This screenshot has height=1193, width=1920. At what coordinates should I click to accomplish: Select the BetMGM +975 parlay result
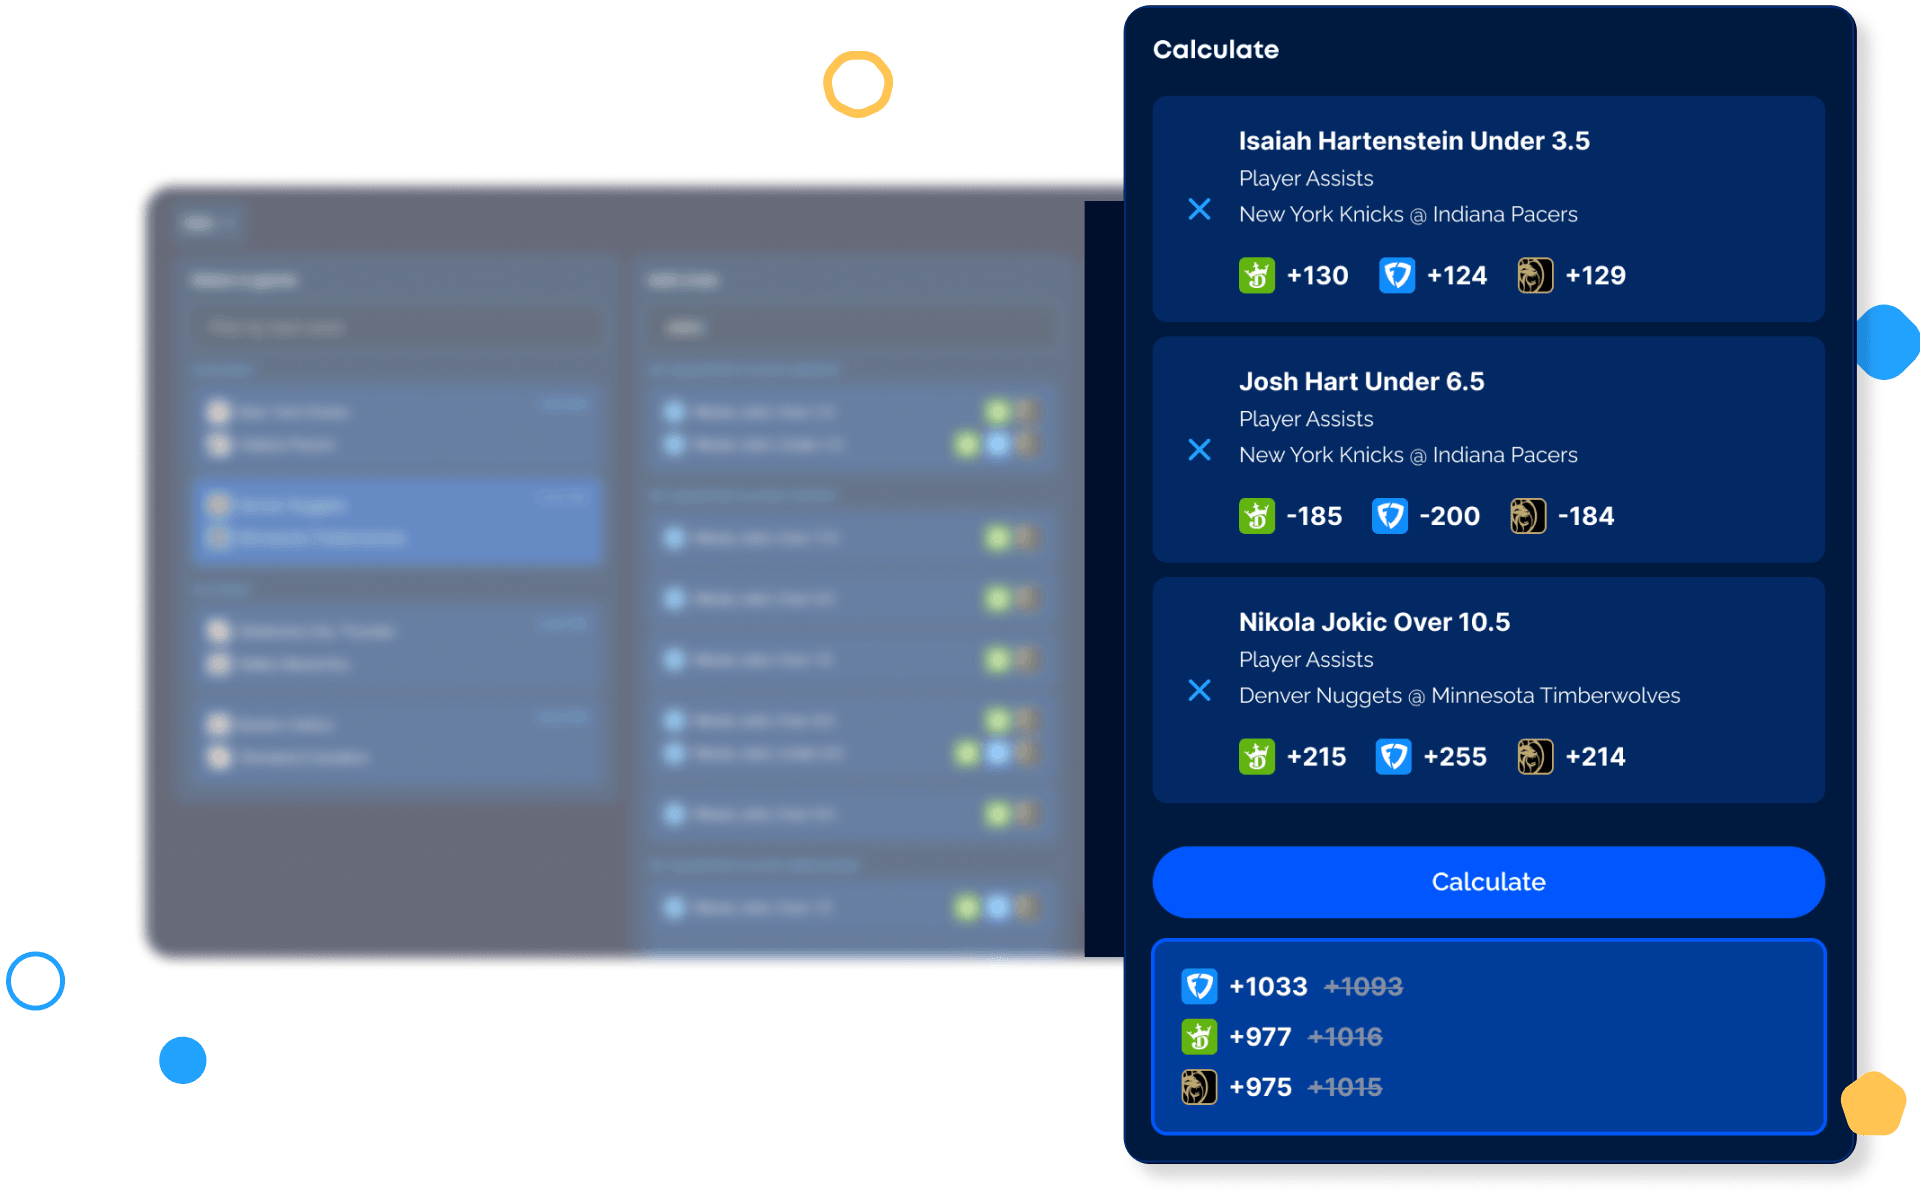[1260, 1087]
